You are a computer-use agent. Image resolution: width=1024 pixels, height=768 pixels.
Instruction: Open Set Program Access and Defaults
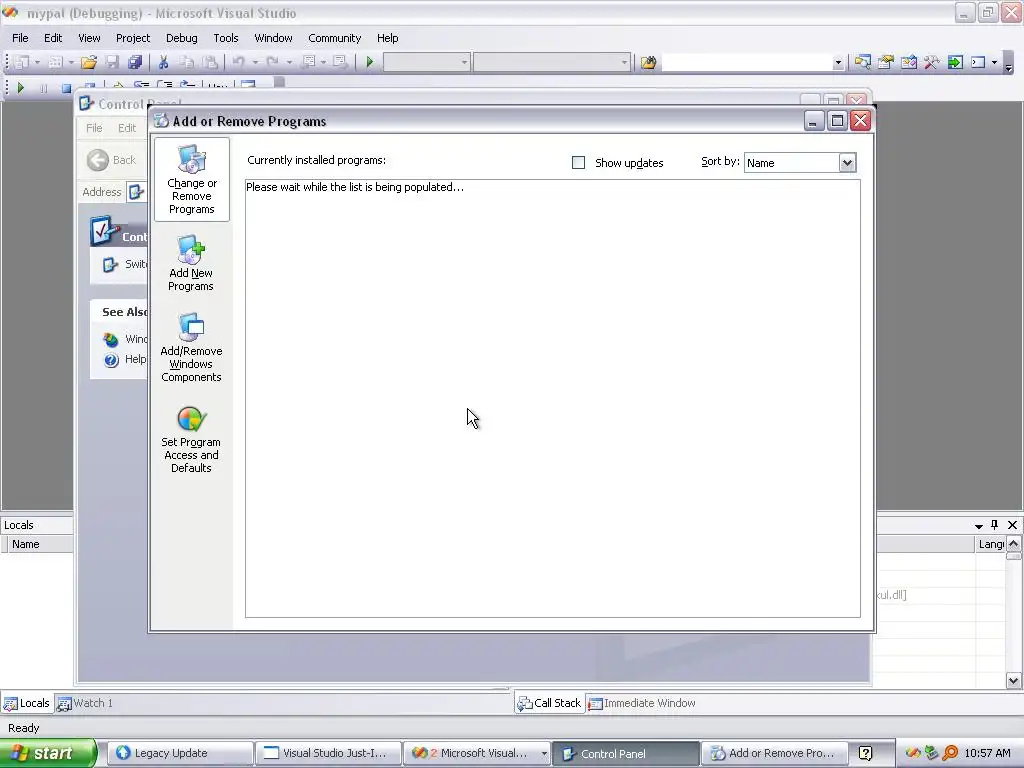click(x=191, y=440)
